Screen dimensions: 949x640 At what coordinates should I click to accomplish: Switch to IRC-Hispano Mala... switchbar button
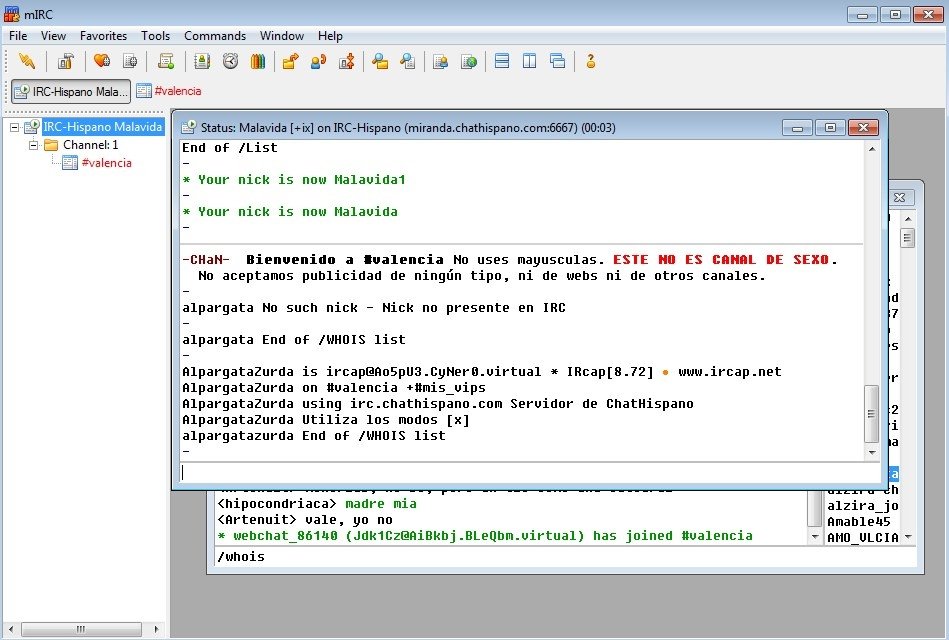[x=71, y=91]
